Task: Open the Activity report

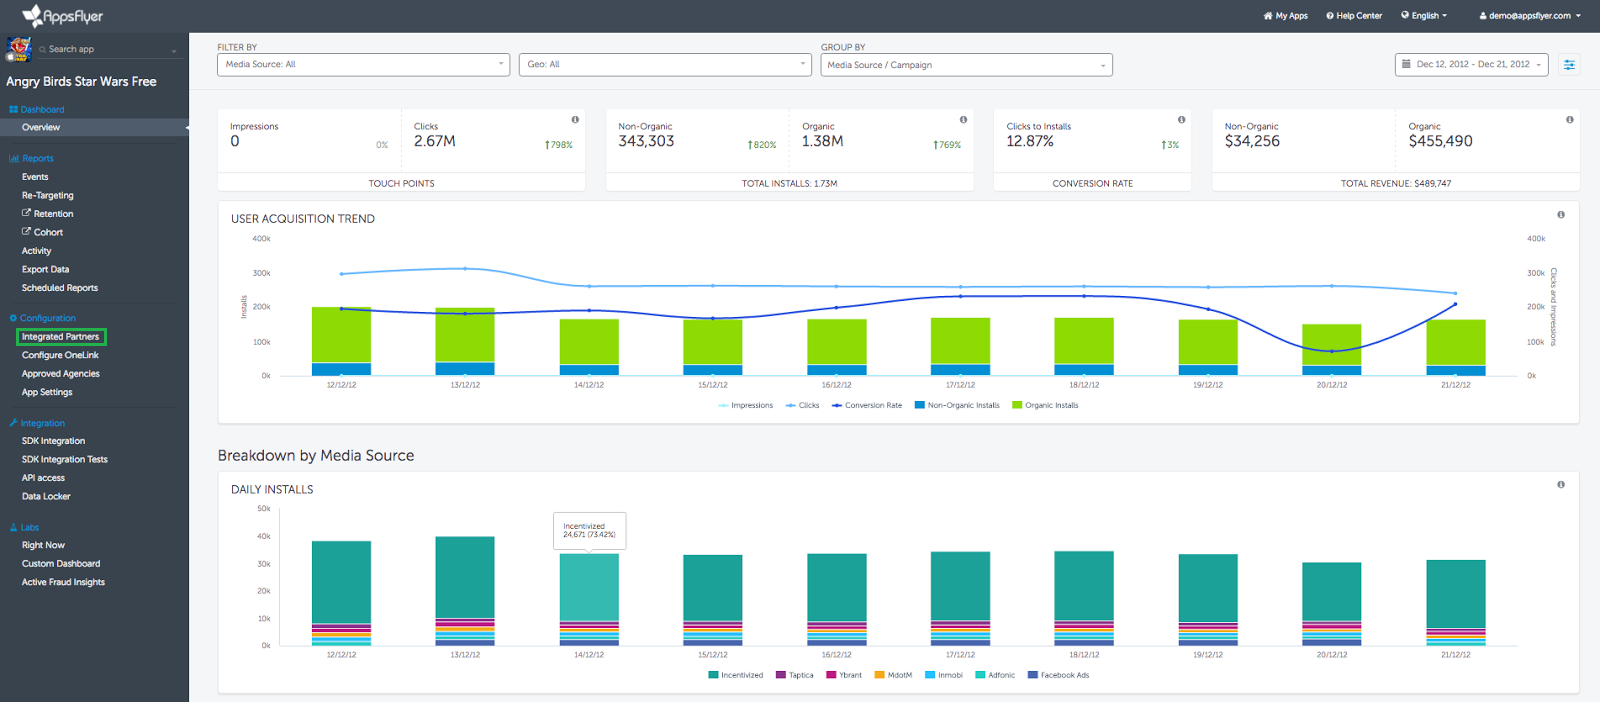Action: [36, 251]
